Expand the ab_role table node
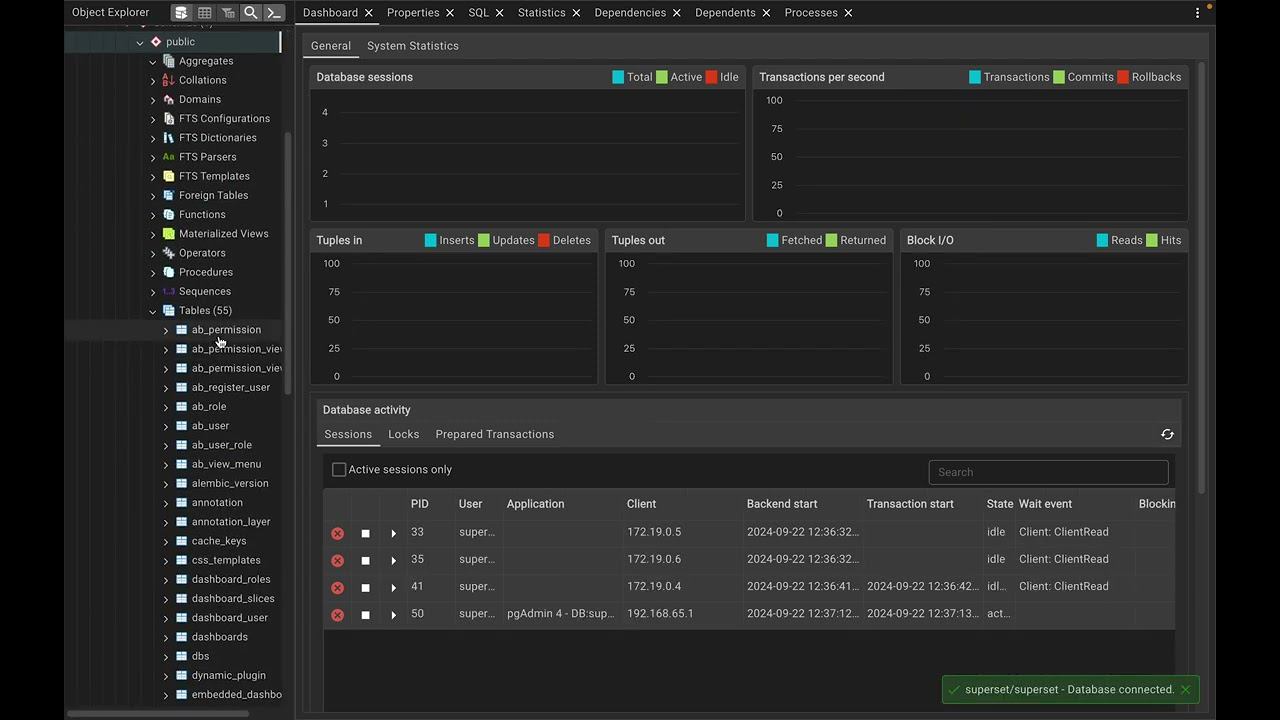Screen dimensions: 1280x720 [166, 407]
